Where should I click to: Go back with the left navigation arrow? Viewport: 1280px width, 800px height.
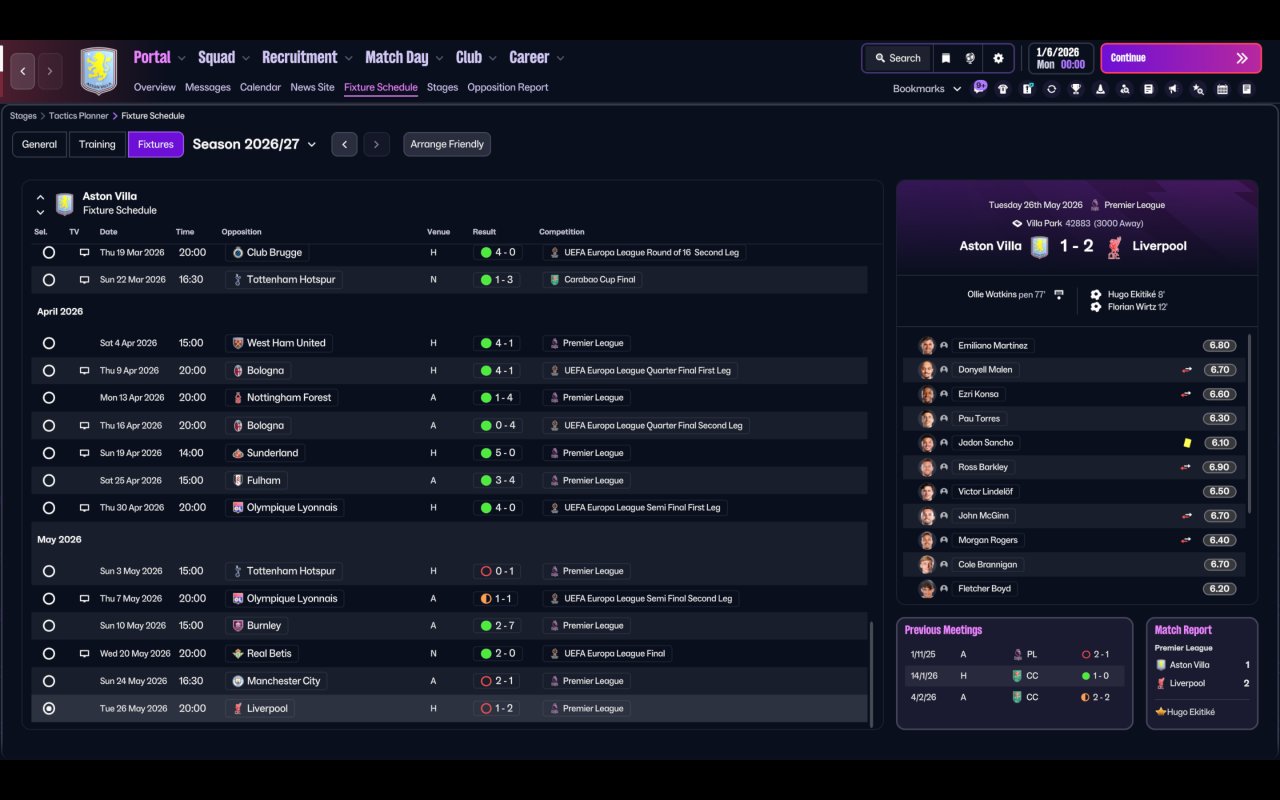coord(23,71)
